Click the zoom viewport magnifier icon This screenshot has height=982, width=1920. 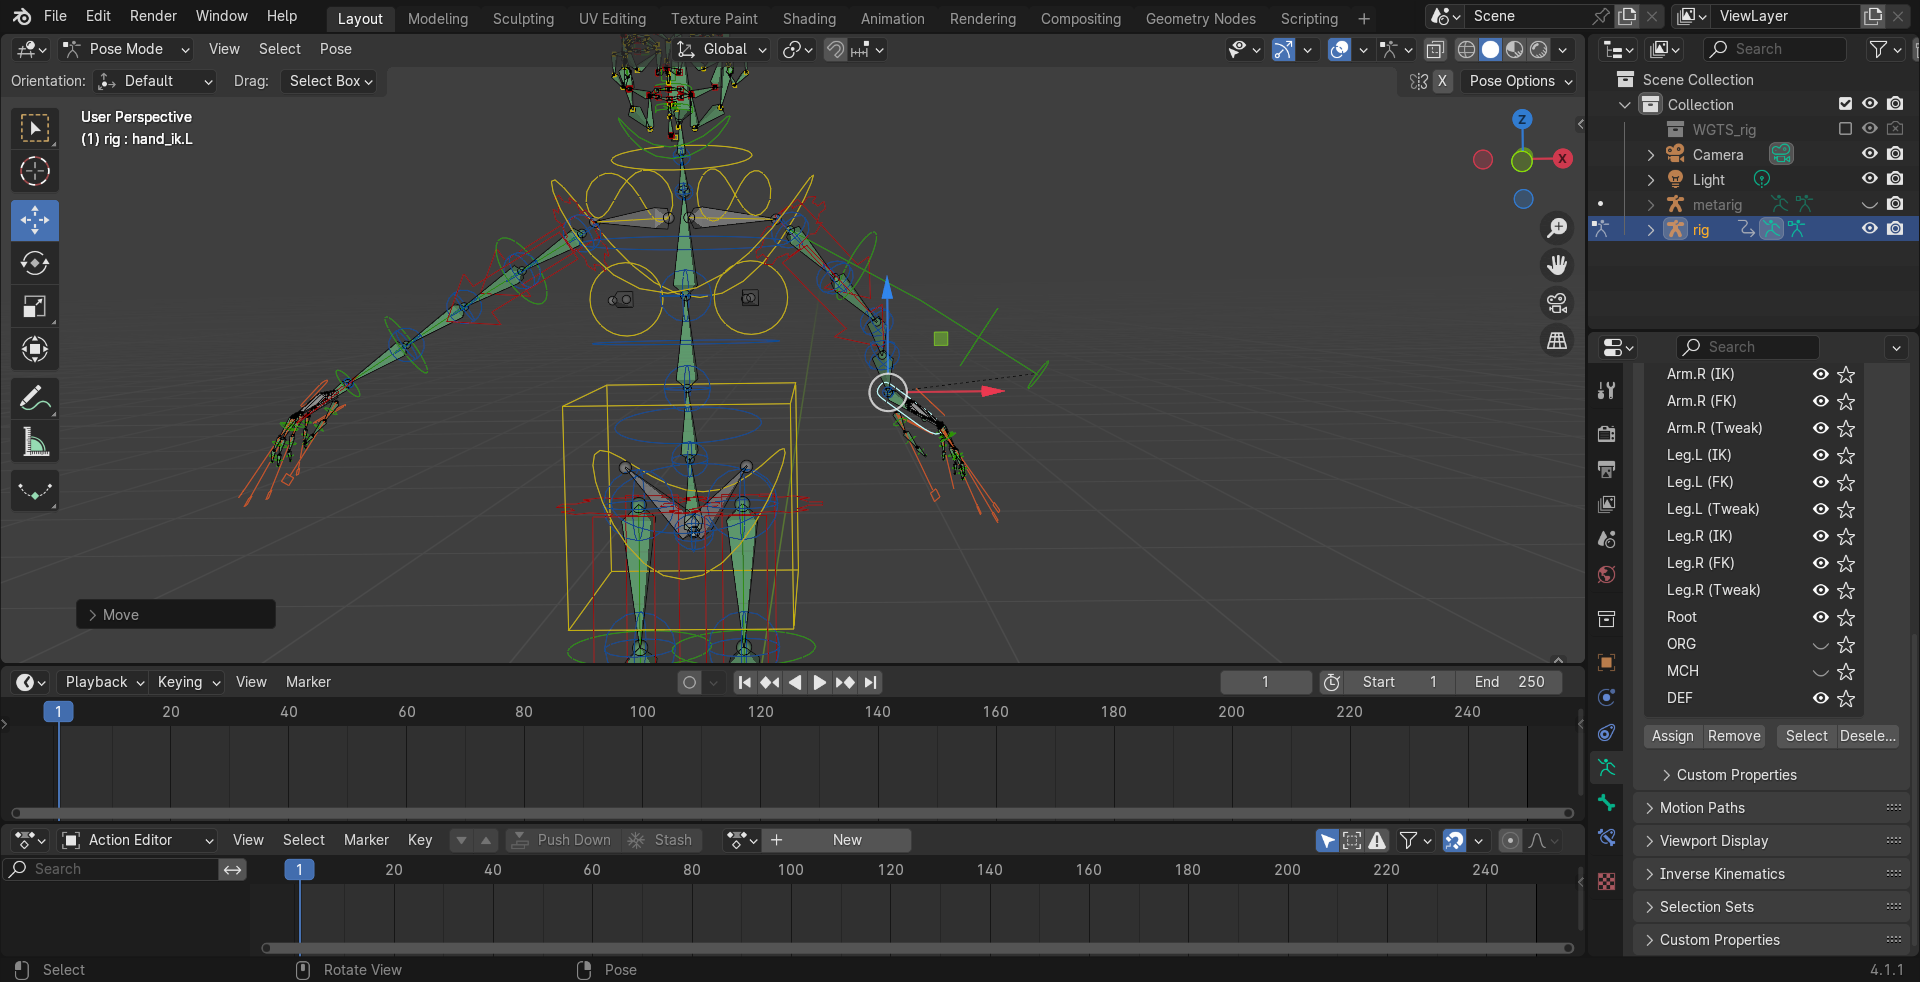(x=1557, y=228)
